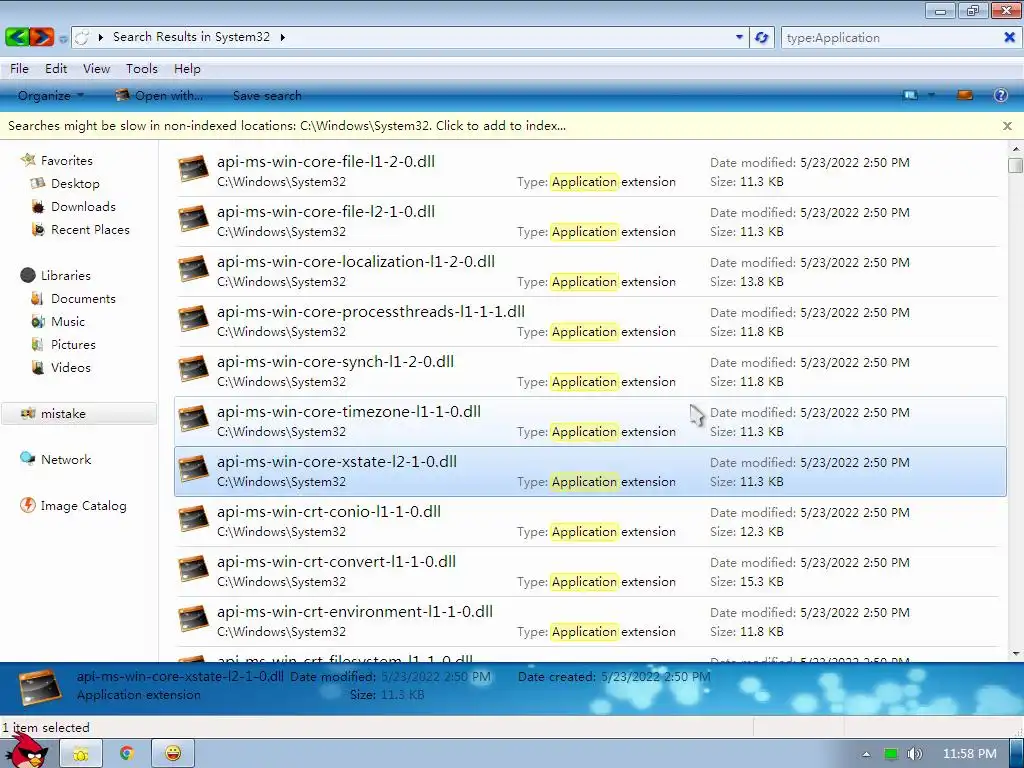Go forward with the orange Forward arrow

(41, 37)
